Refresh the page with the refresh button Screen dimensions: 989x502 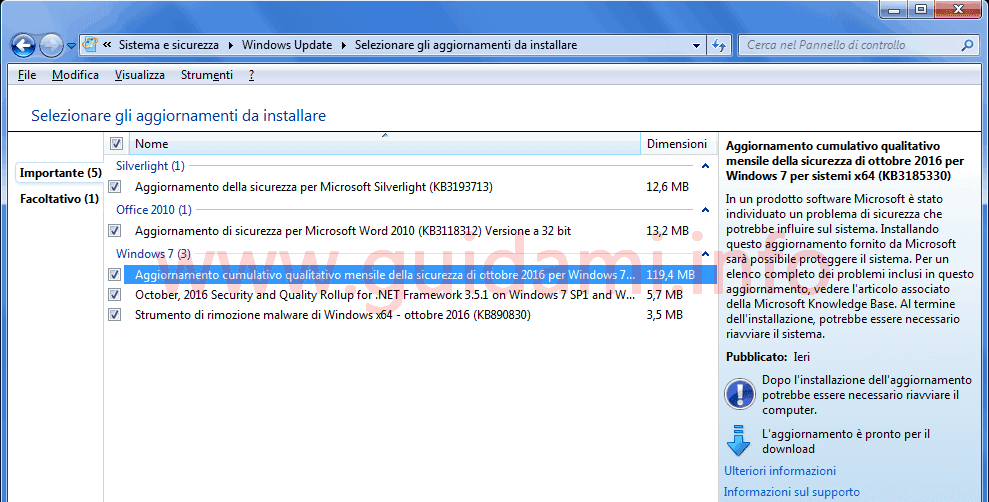tap(718, 45)
